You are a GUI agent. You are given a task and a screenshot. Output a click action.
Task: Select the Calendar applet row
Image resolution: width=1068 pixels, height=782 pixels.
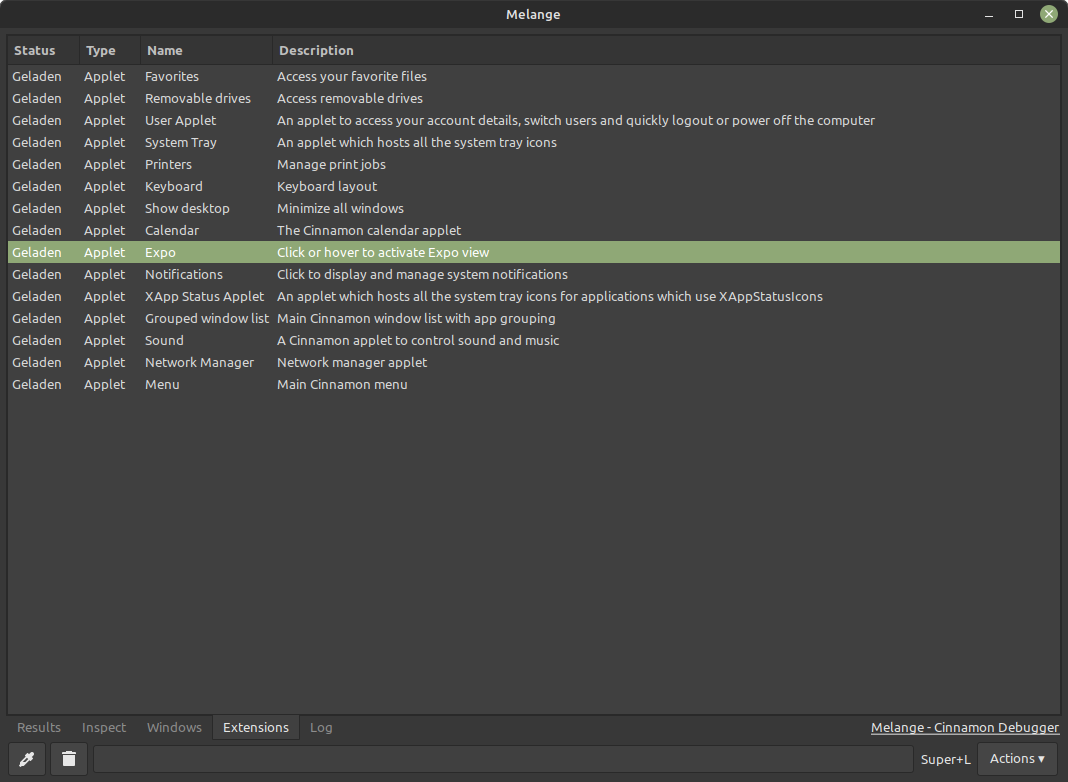[534, 230]
